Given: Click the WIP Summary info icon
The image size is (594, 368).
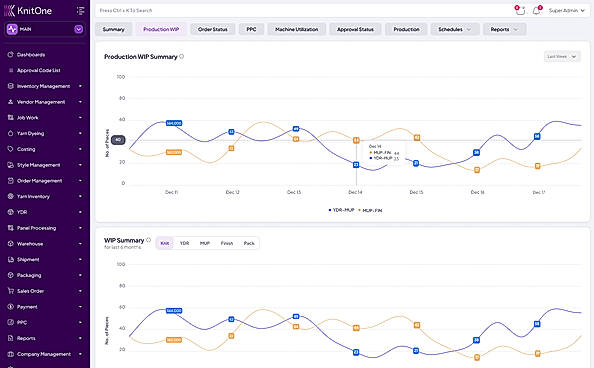Looking at the screenshot, I should 148,240.
